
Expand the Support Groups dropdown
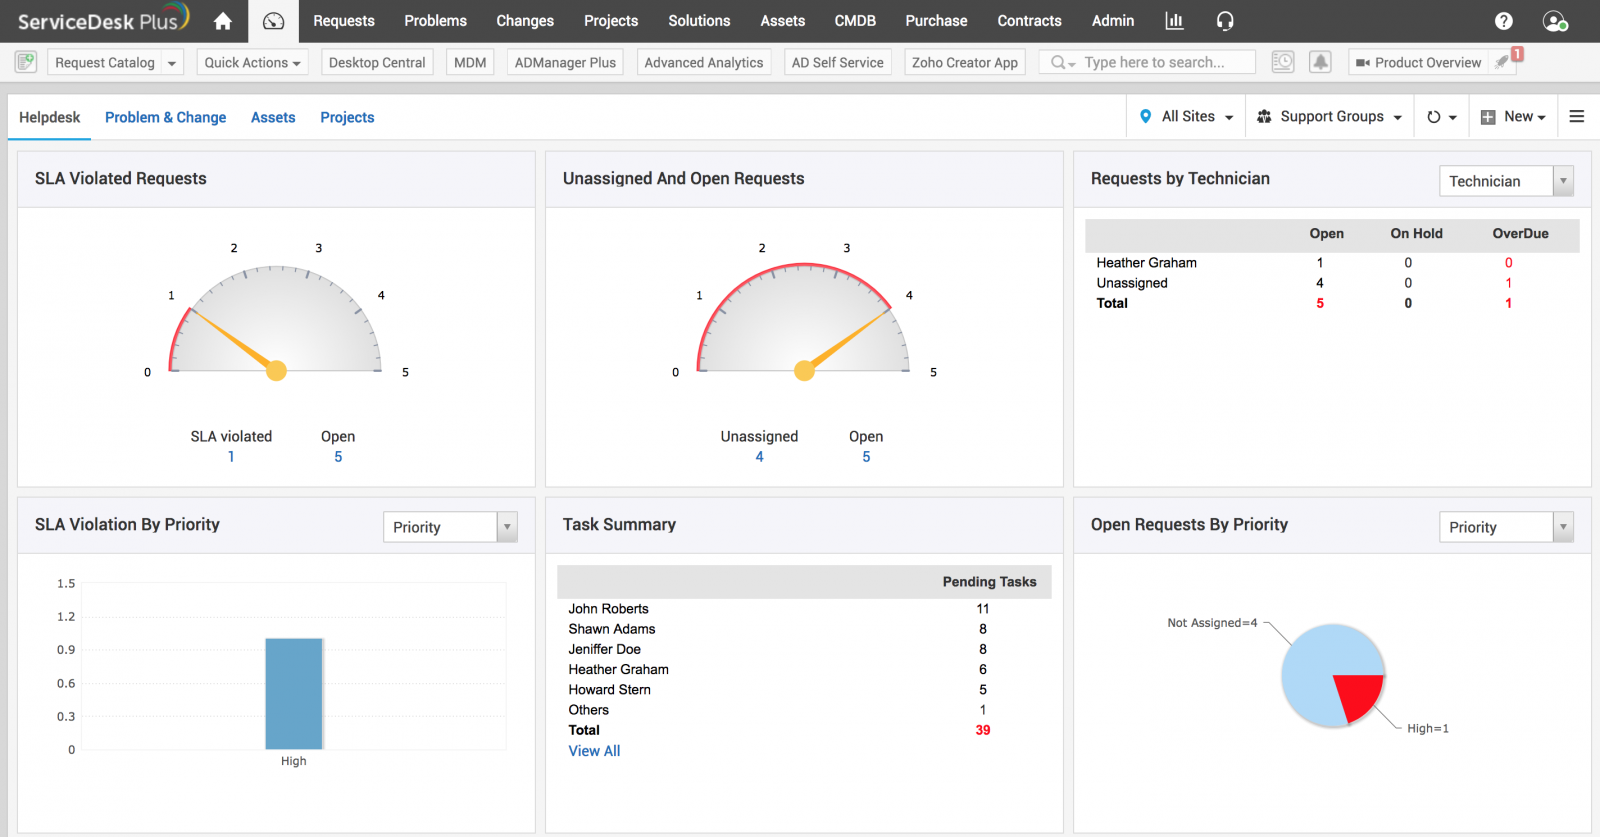pos(1329,117)
